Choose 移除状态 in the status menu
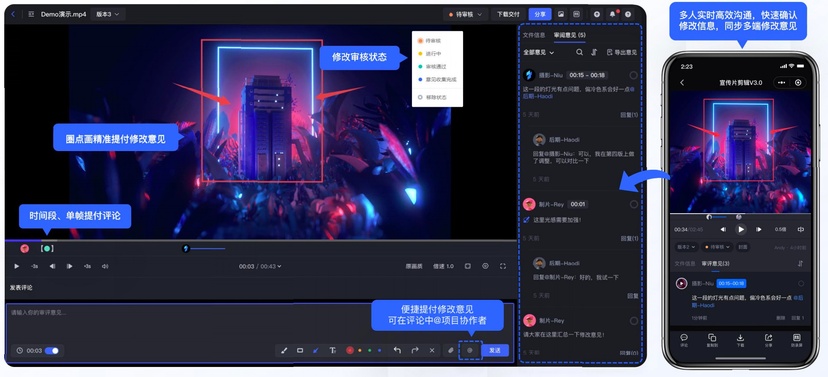 (437, 97)
